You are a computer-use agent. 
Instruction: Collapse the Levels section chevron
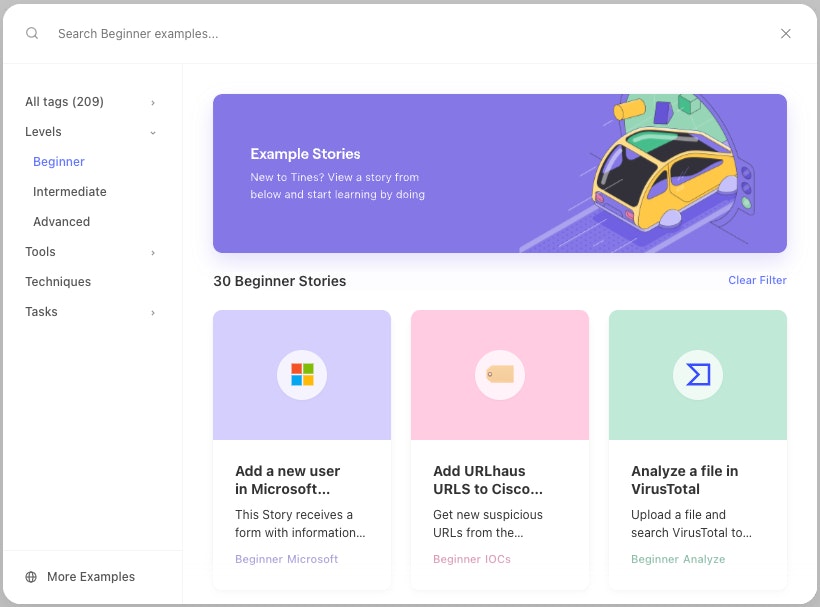tap(153, 132)
